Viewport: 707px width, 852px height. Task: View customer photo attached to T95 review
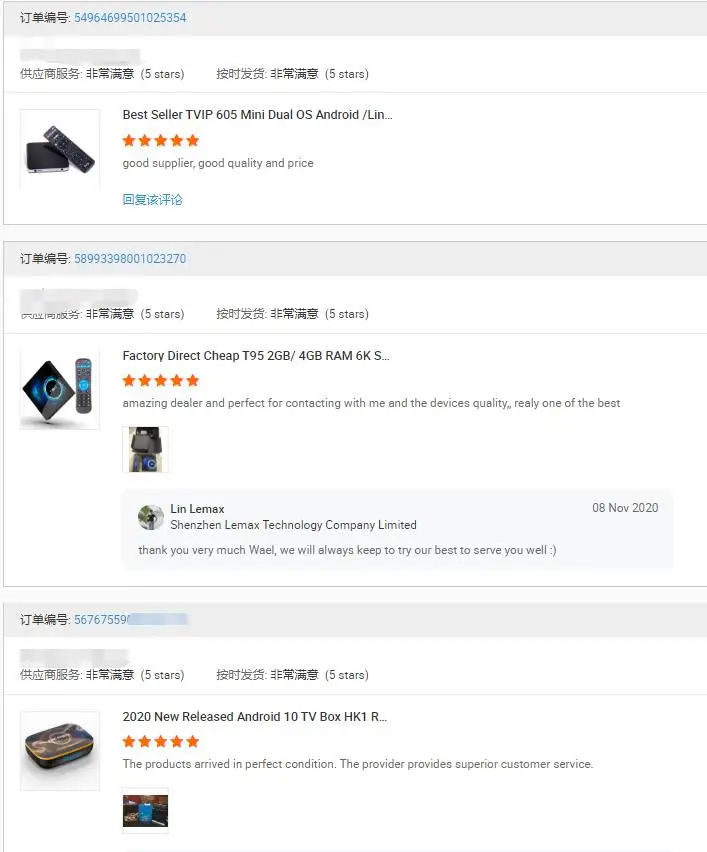pos(145,449)
